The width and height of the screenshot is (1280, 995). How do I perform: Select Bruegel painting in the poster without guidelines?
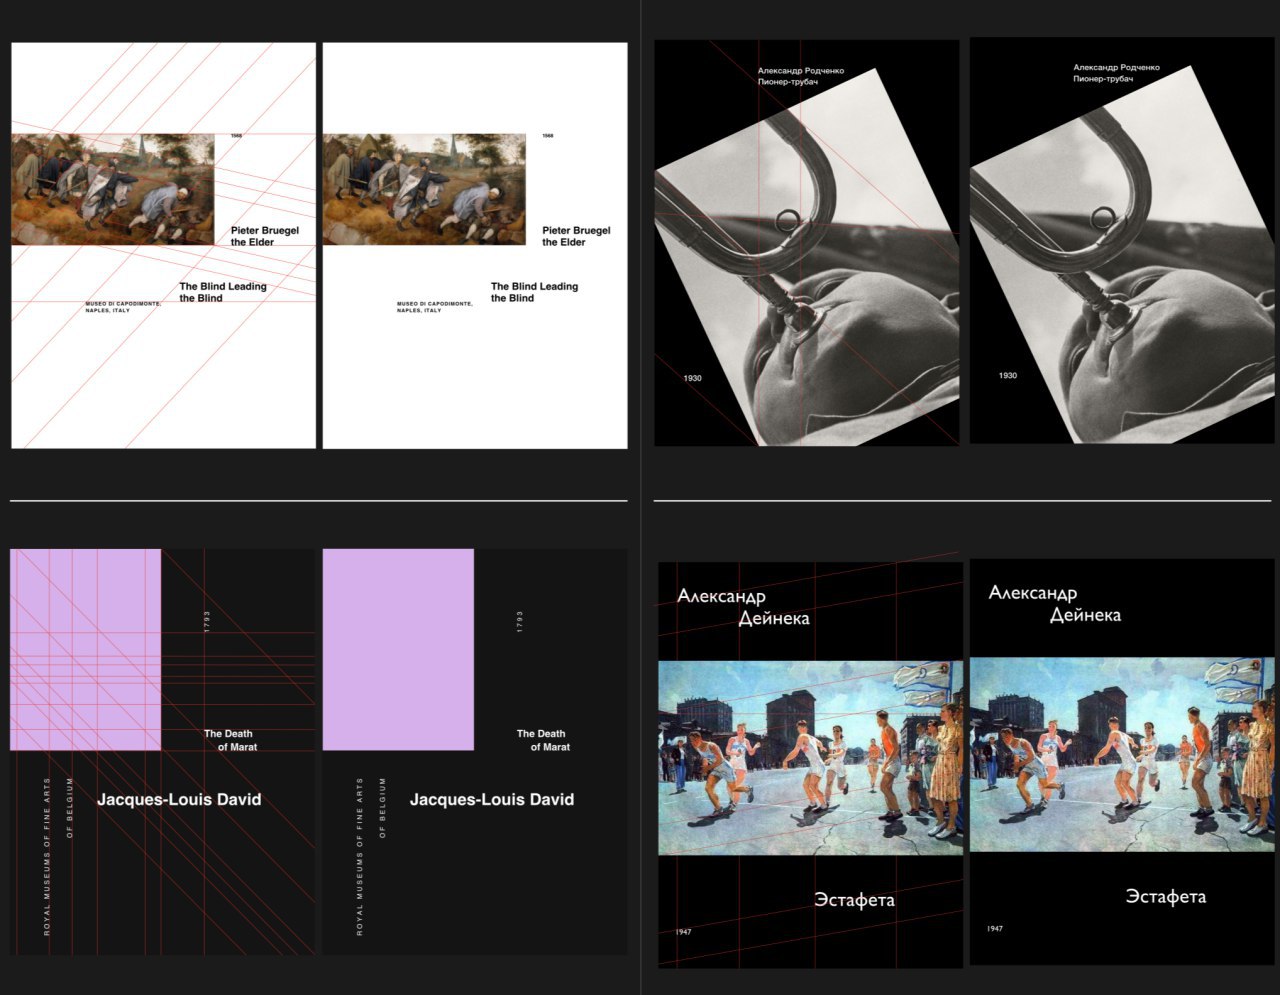coord(425,189)
